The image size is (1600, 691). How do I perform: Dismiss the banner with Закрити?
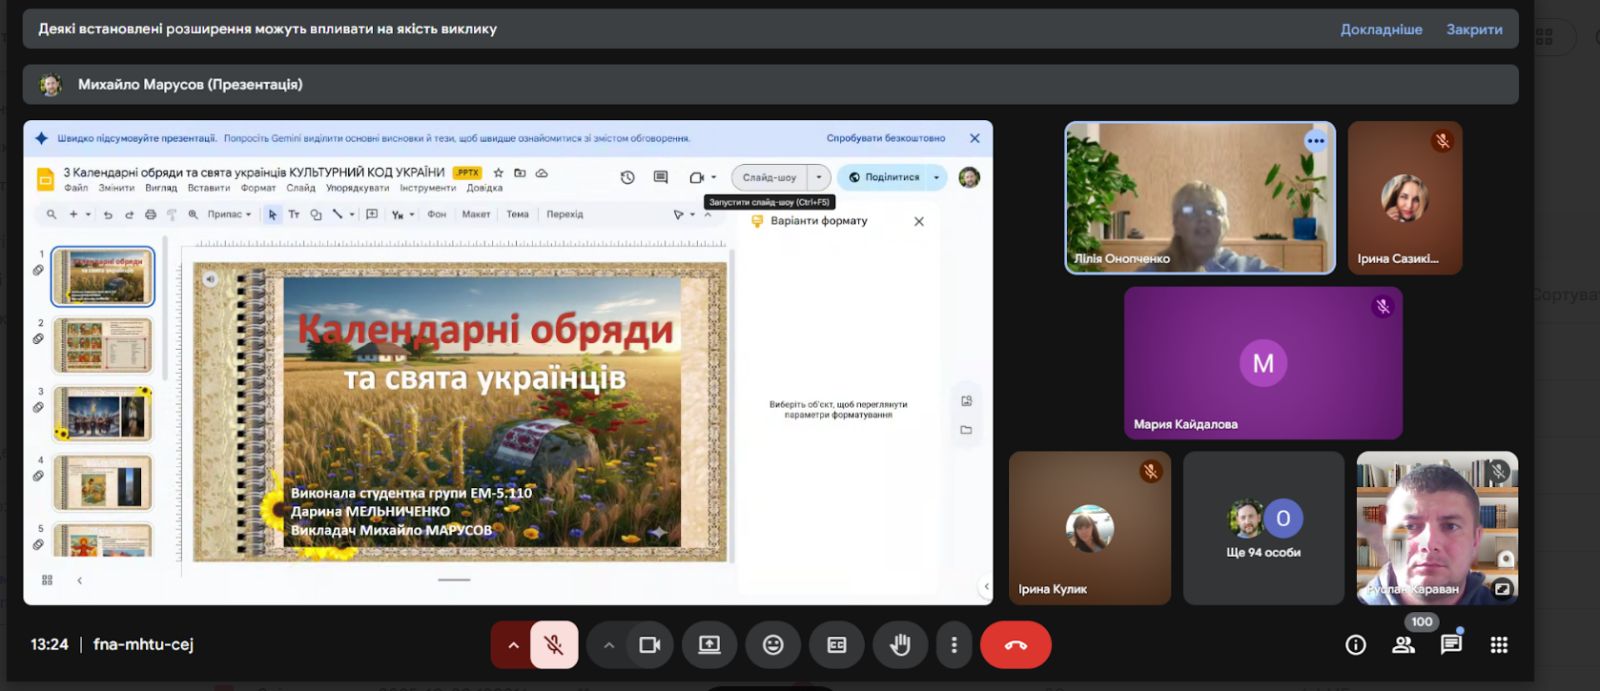pos(1474,29)
